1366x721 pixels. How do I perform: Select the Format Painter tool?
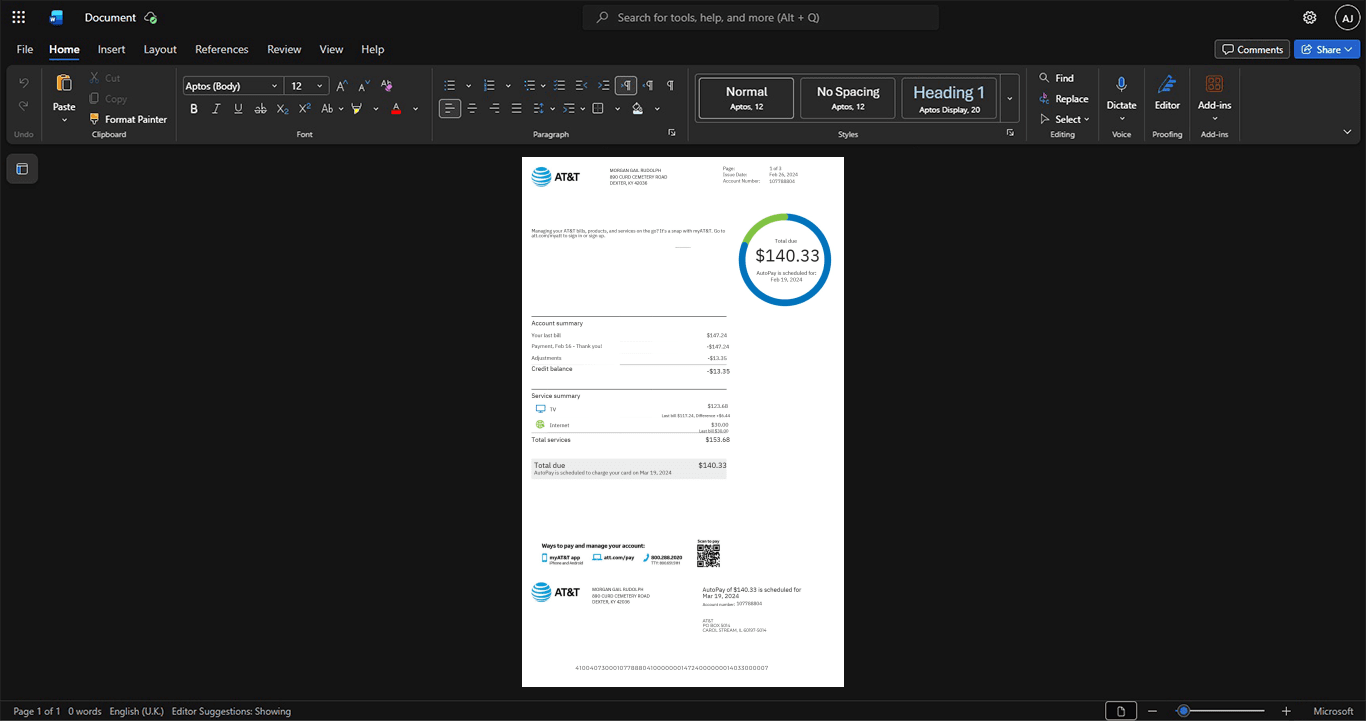[x=128, y=119]
